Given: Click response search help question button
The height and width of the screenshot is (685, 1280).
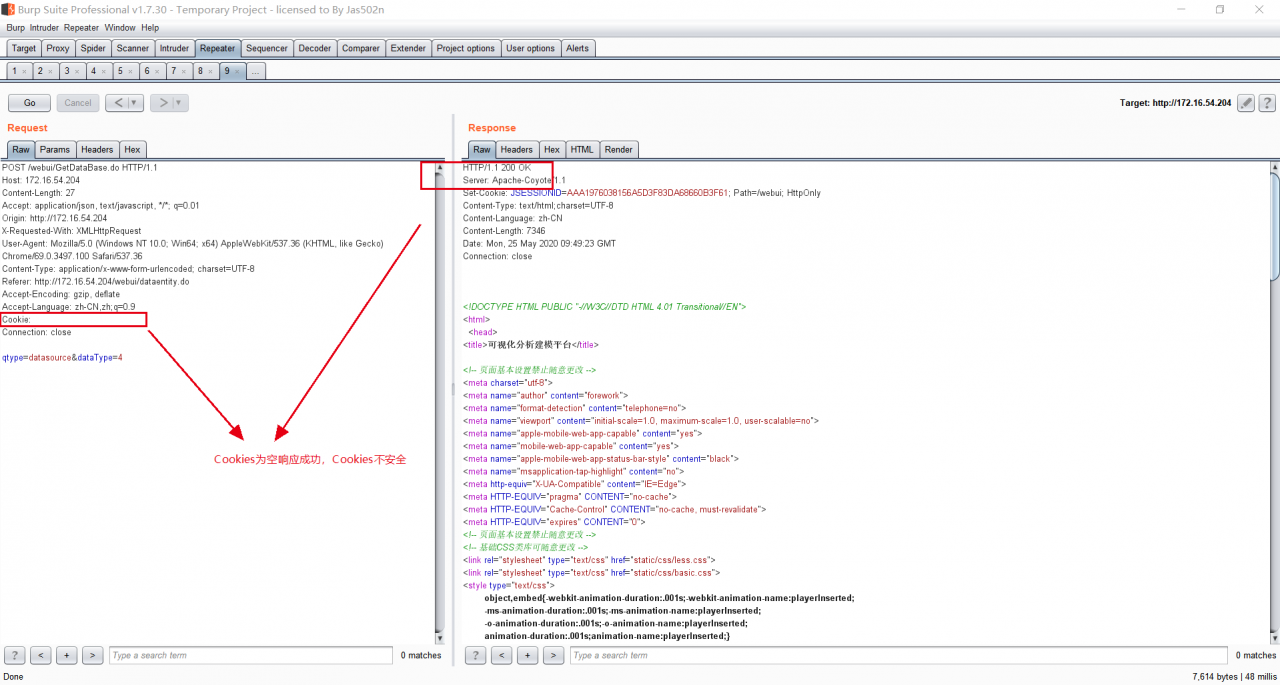Looking at the screenshot, I should (x=476, y=655).
